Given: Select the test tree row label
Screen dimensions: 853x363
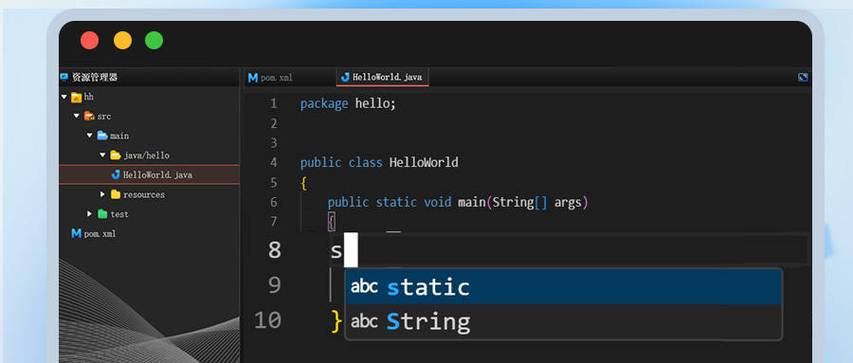Looking at the screenshot, I should [120, 214].
